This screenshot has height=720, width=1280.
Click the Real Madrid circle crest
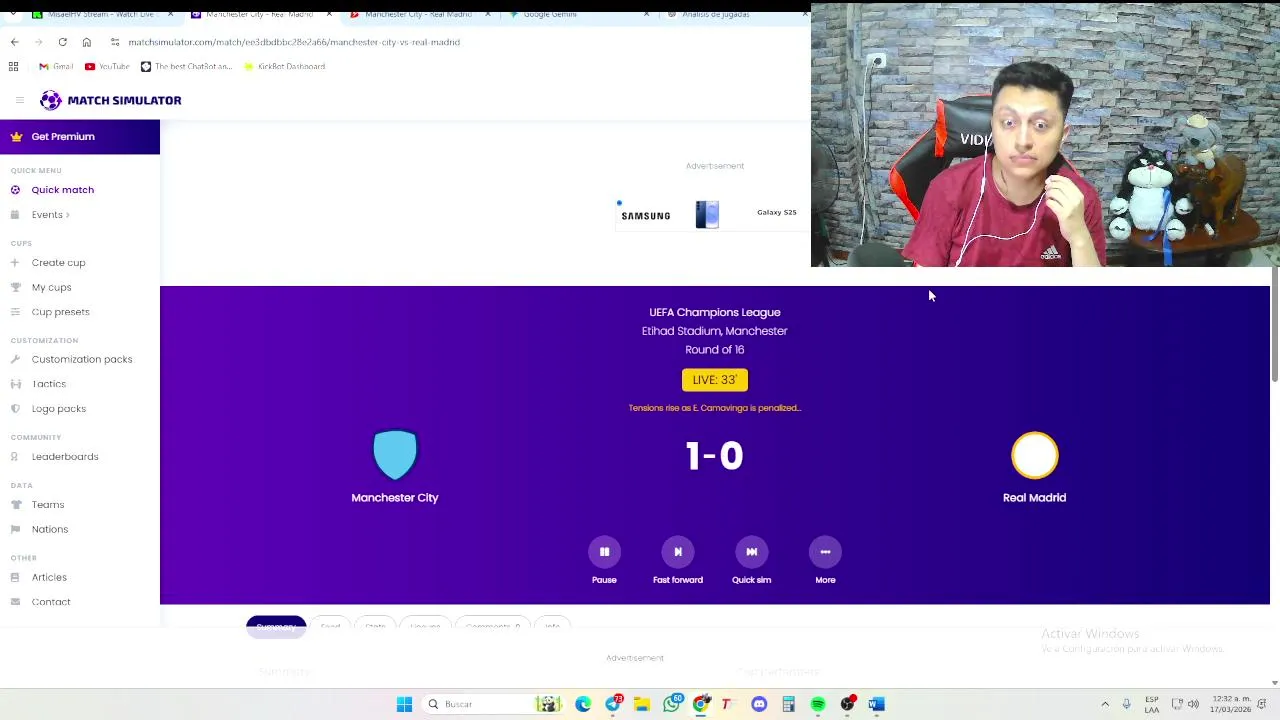tap(1034, 455)
